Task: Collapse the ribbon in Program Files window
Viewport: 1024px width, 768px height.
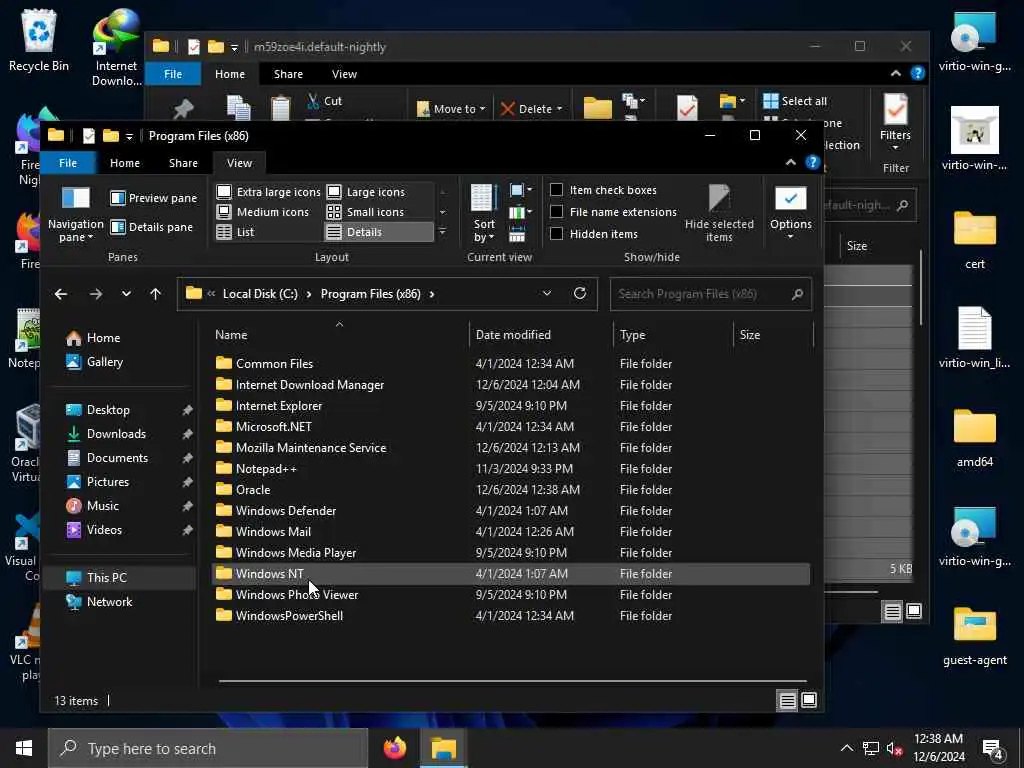Action: pos(791,163)
